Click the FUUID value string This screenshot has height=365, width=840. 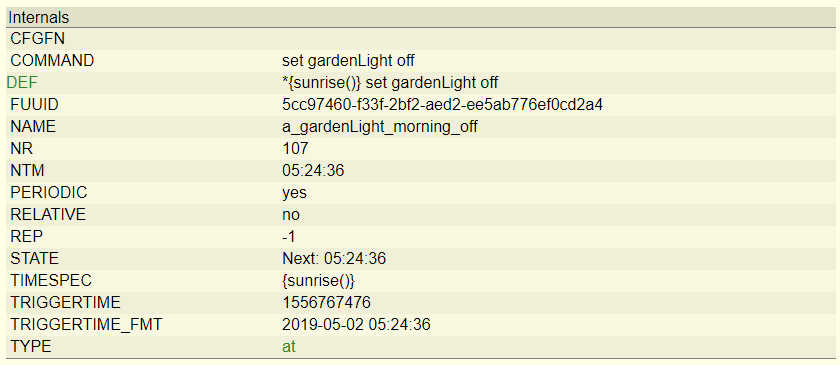(442, 105)
